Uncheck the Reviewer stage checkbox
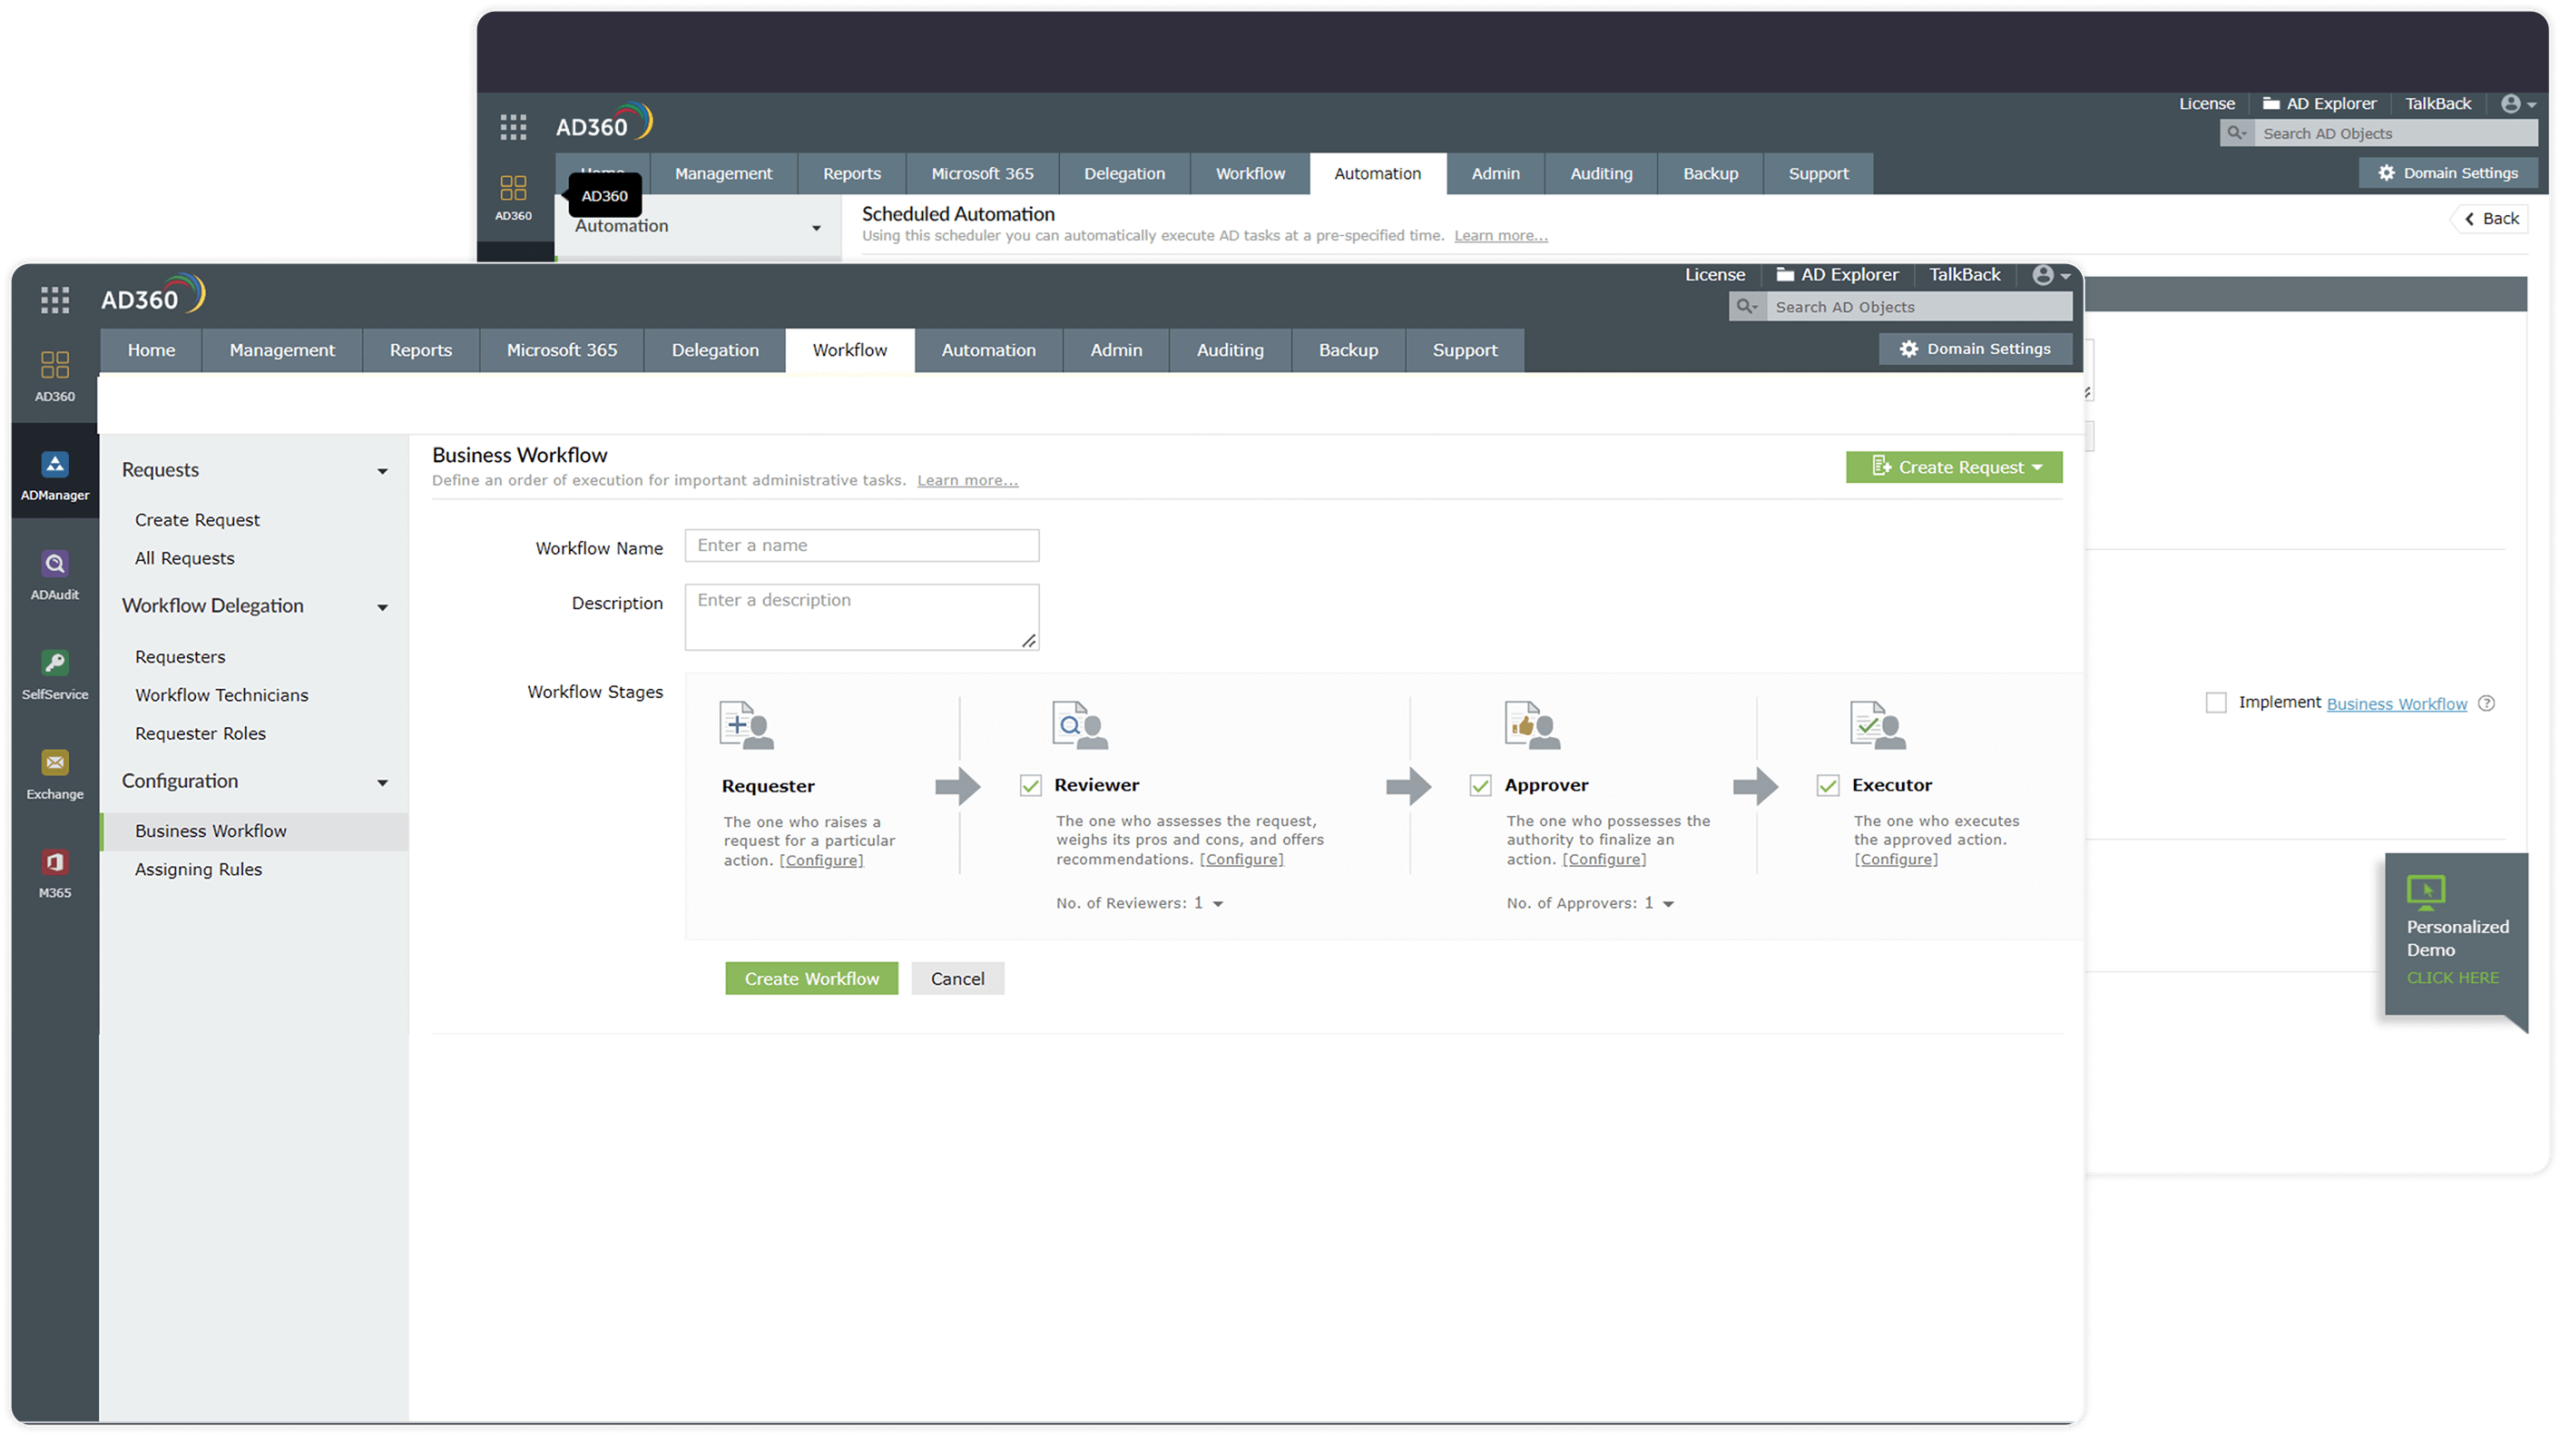The width and height of the screenshot is (2560, 1436). tap(1030, 786)
